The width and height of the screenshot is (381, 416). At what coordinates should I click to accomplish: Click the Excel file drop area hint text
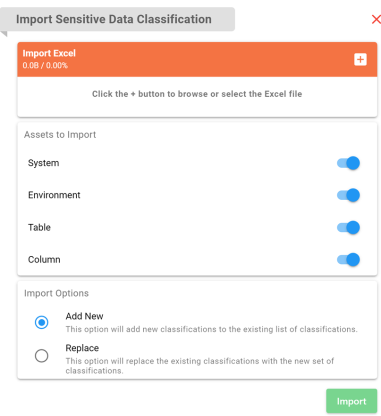[197, 94]
